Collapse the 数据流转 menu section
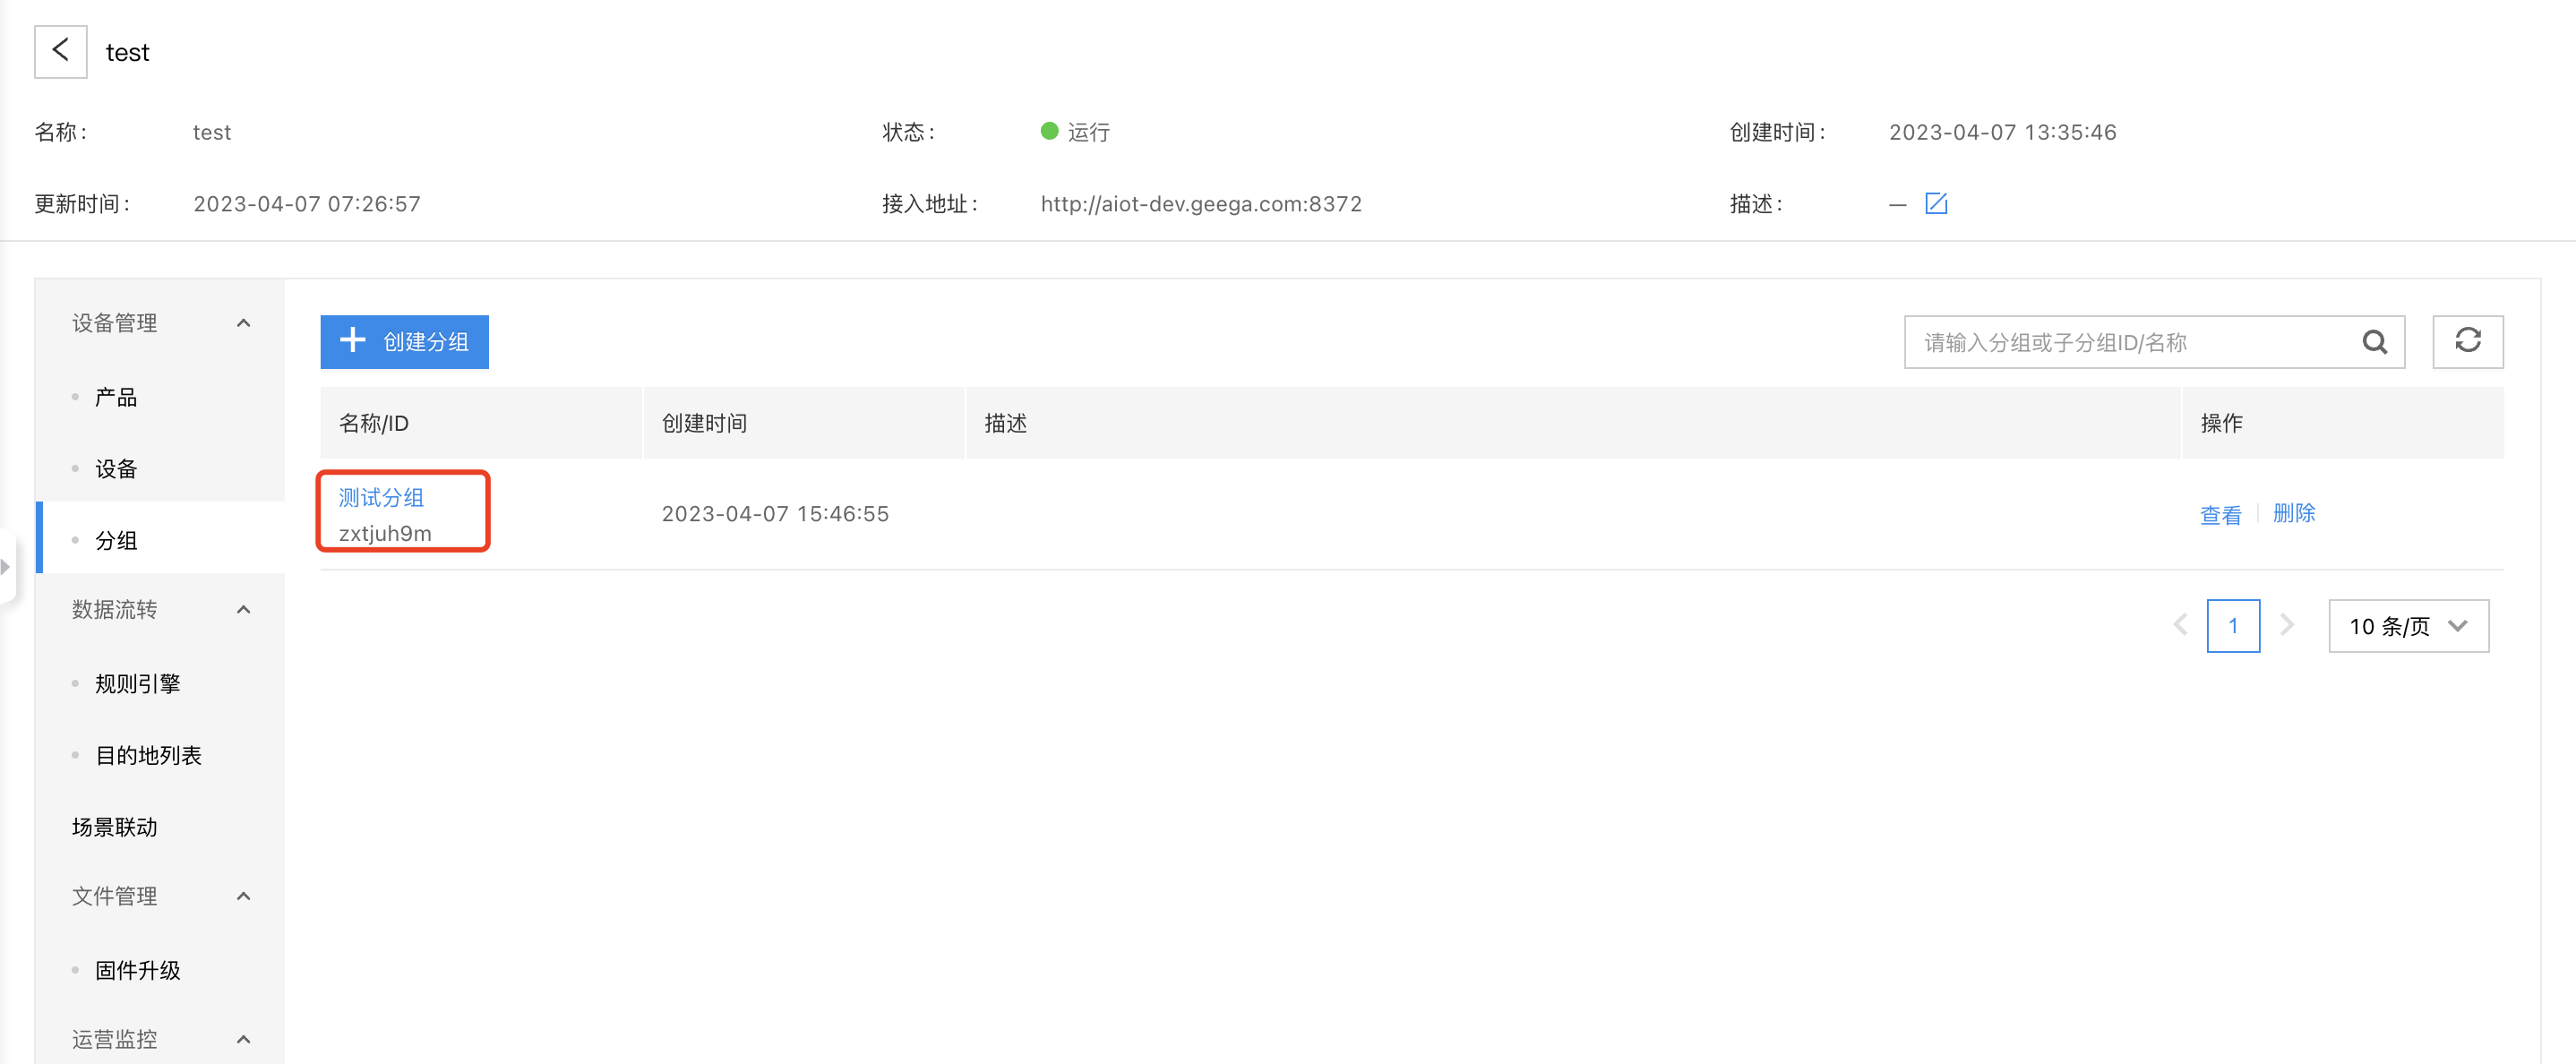Screen dimensions: 2576x1064 pyautogui.click(x=243, y=609)
